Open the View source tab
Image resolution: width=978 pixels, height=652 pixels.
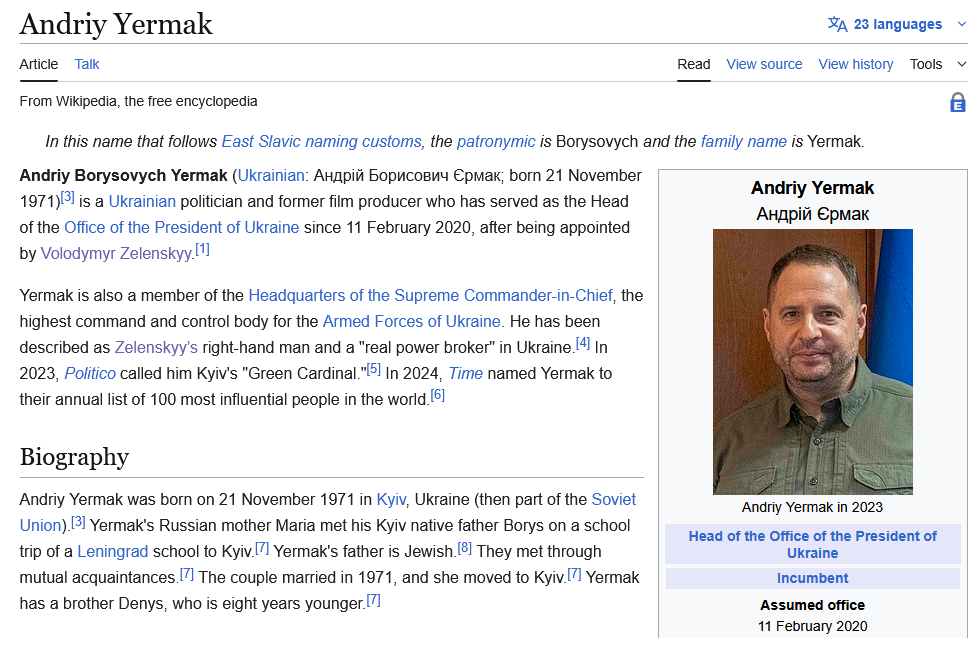764,64
